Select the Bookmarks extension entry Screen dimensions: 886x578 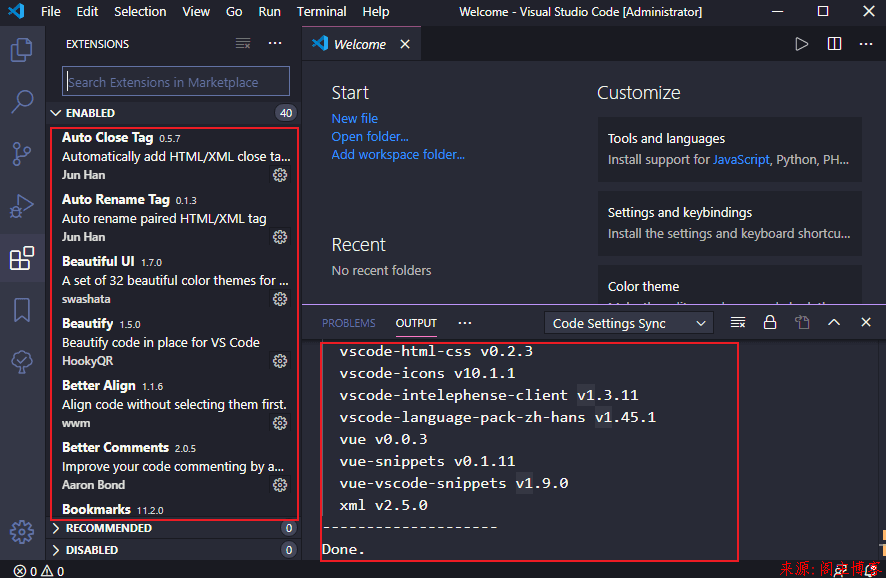pyautogui.click(x=175, y=510)
